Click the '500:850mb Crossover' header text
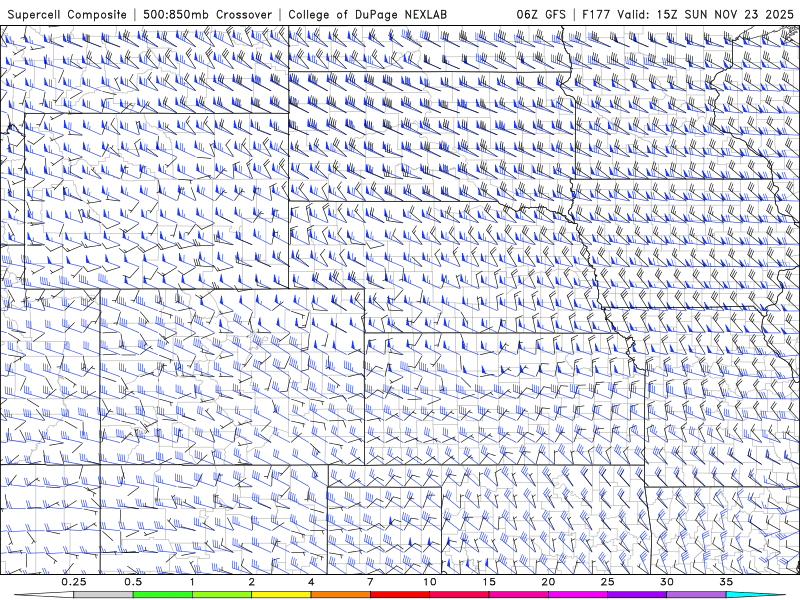 coord(208,14)
